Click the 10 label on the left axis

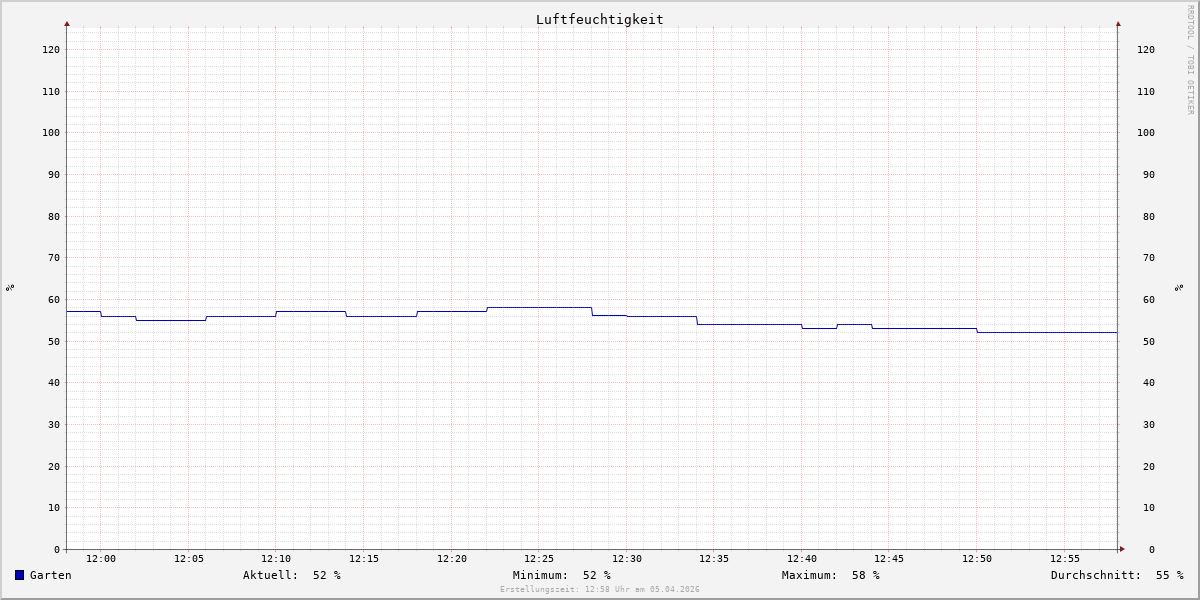pyautogui.click(x=54, y=508)
